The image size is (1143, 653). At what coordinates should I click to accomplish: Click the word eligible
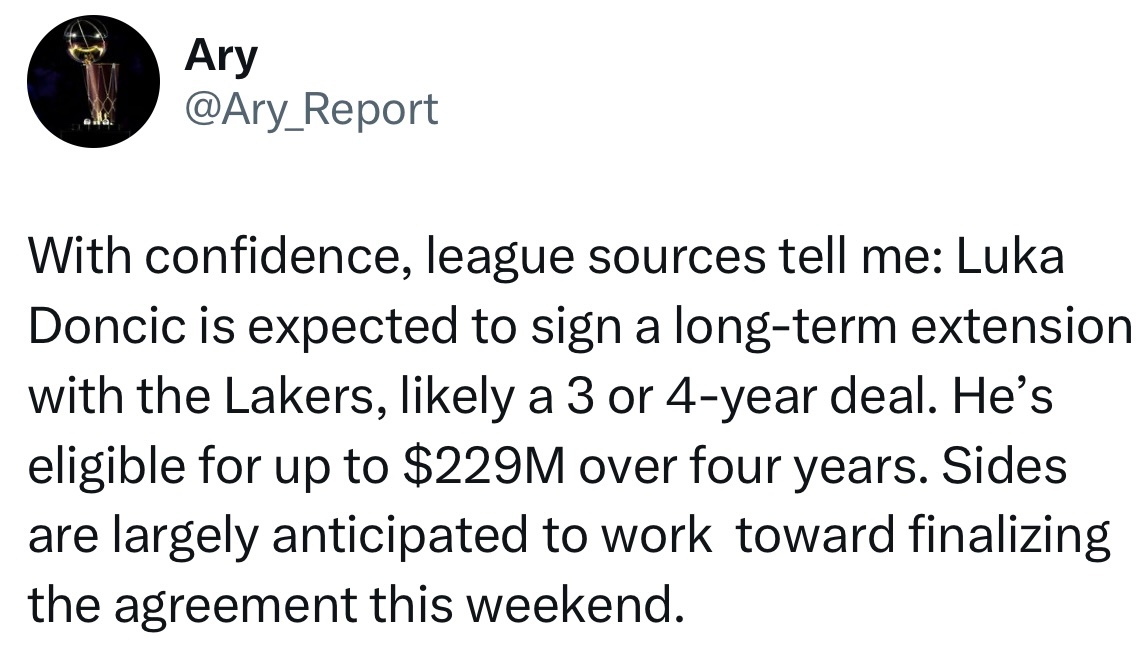[x=104, y=466]
